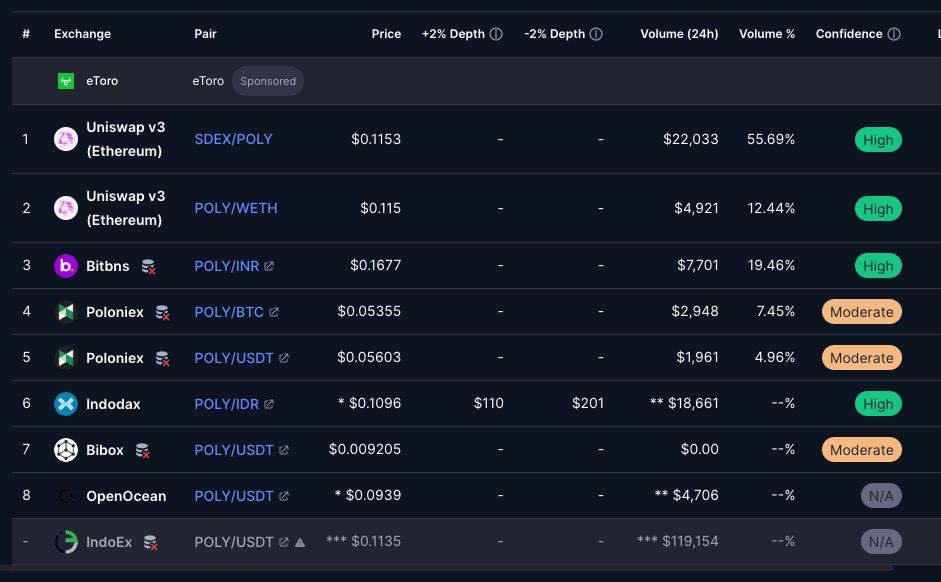Click the Indodax exchange logo
Screen dimensions: 941x582
pyautogui.click(x=66, y=404)
